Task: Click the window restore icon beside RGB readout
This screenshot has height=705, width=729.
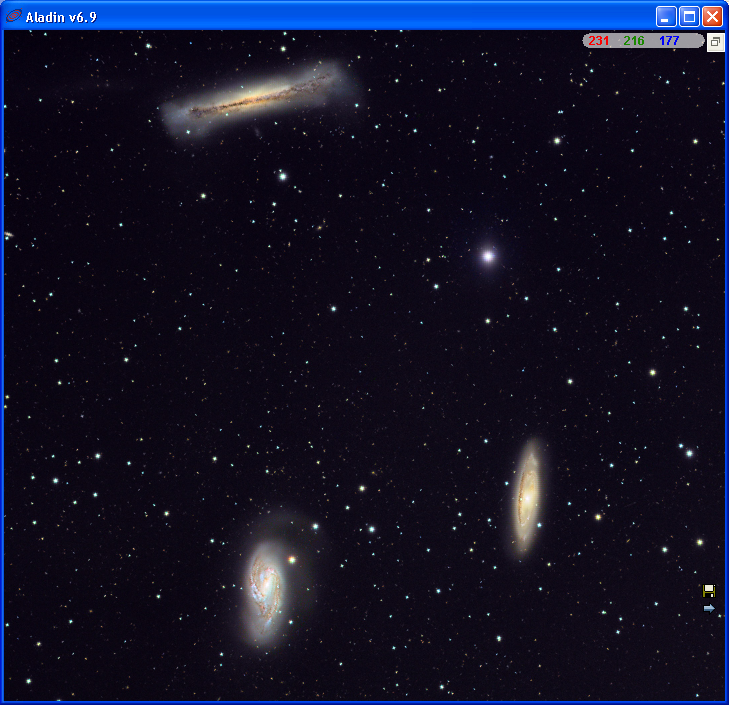Action: (x=716, y=42)
